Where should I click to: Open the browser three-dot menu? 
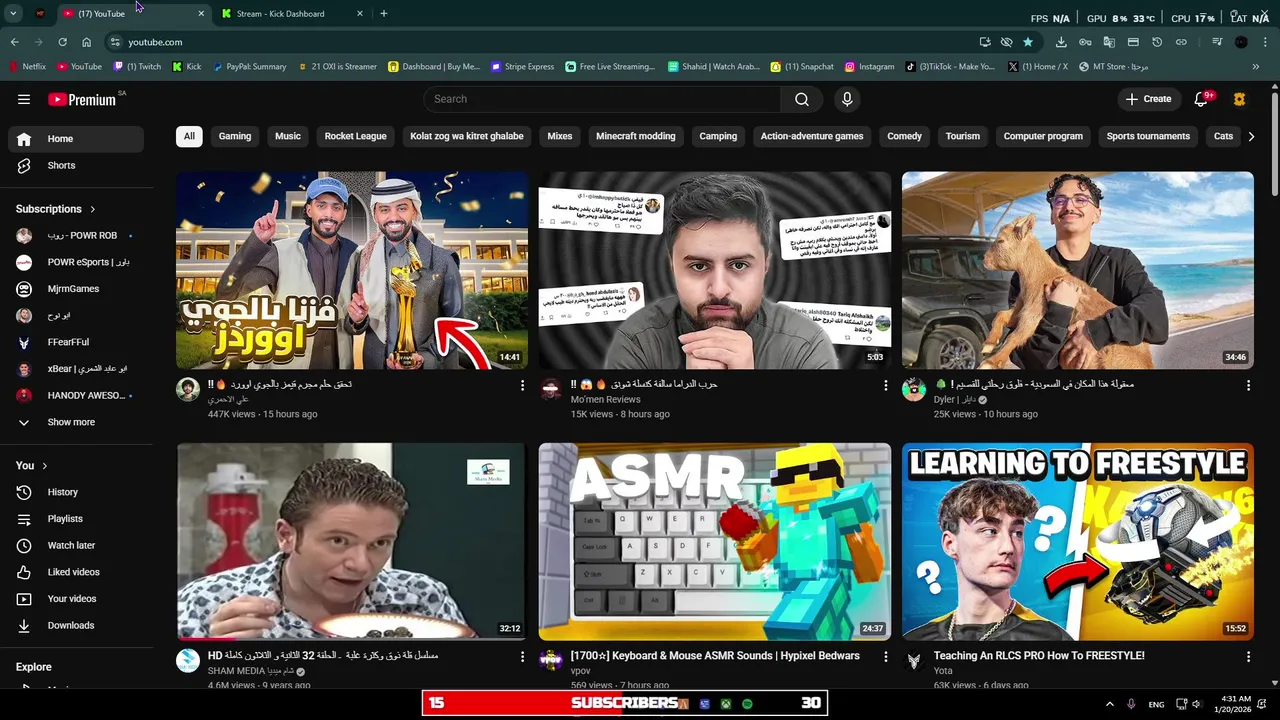coord(1266,42)
